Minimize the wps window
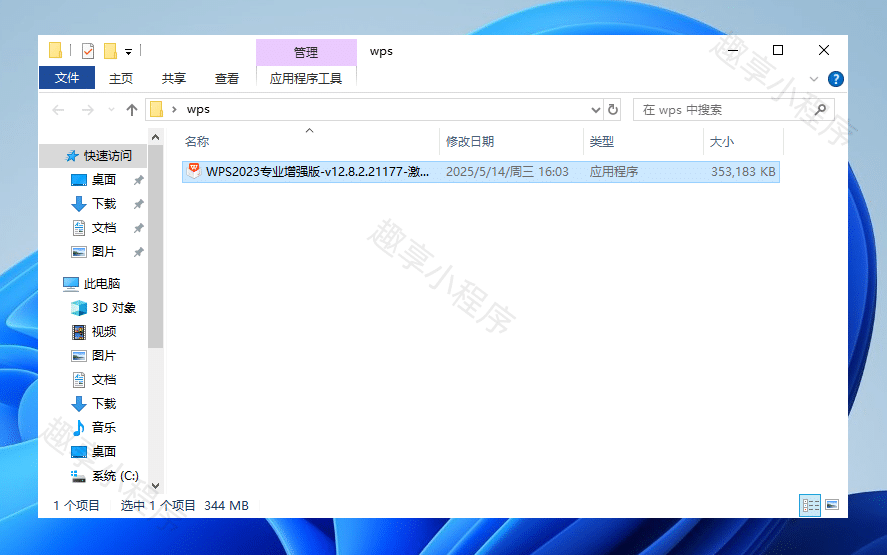 (x=733, y=50)
